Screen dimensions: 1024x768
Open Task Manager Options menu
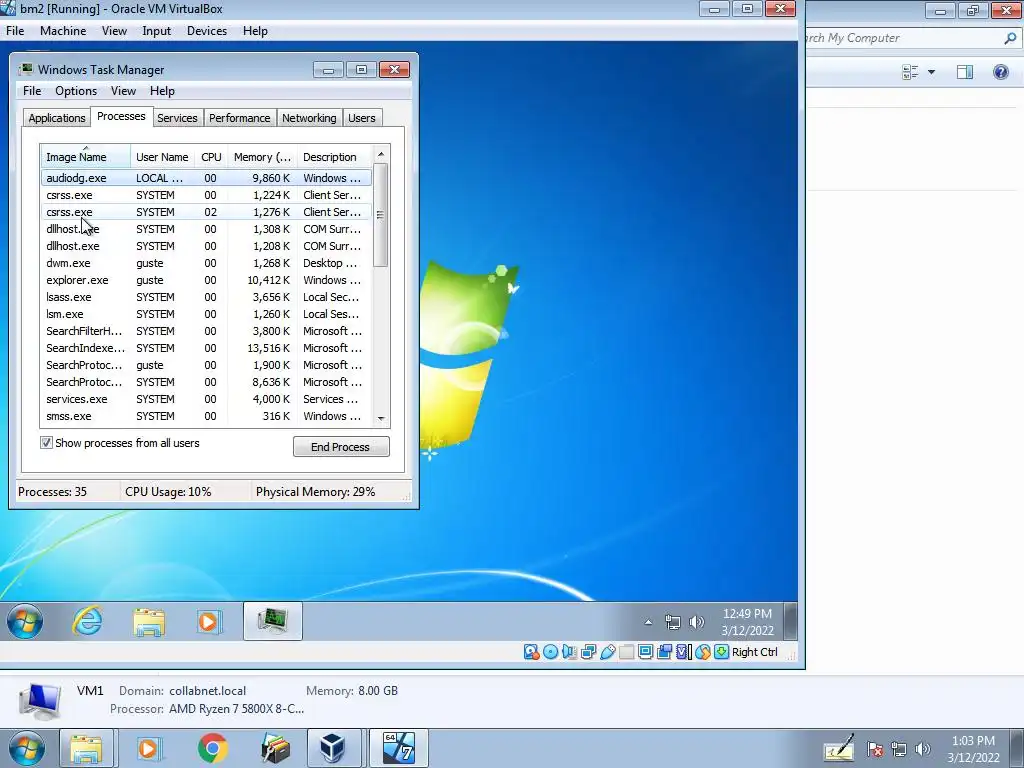pos(76,91)
